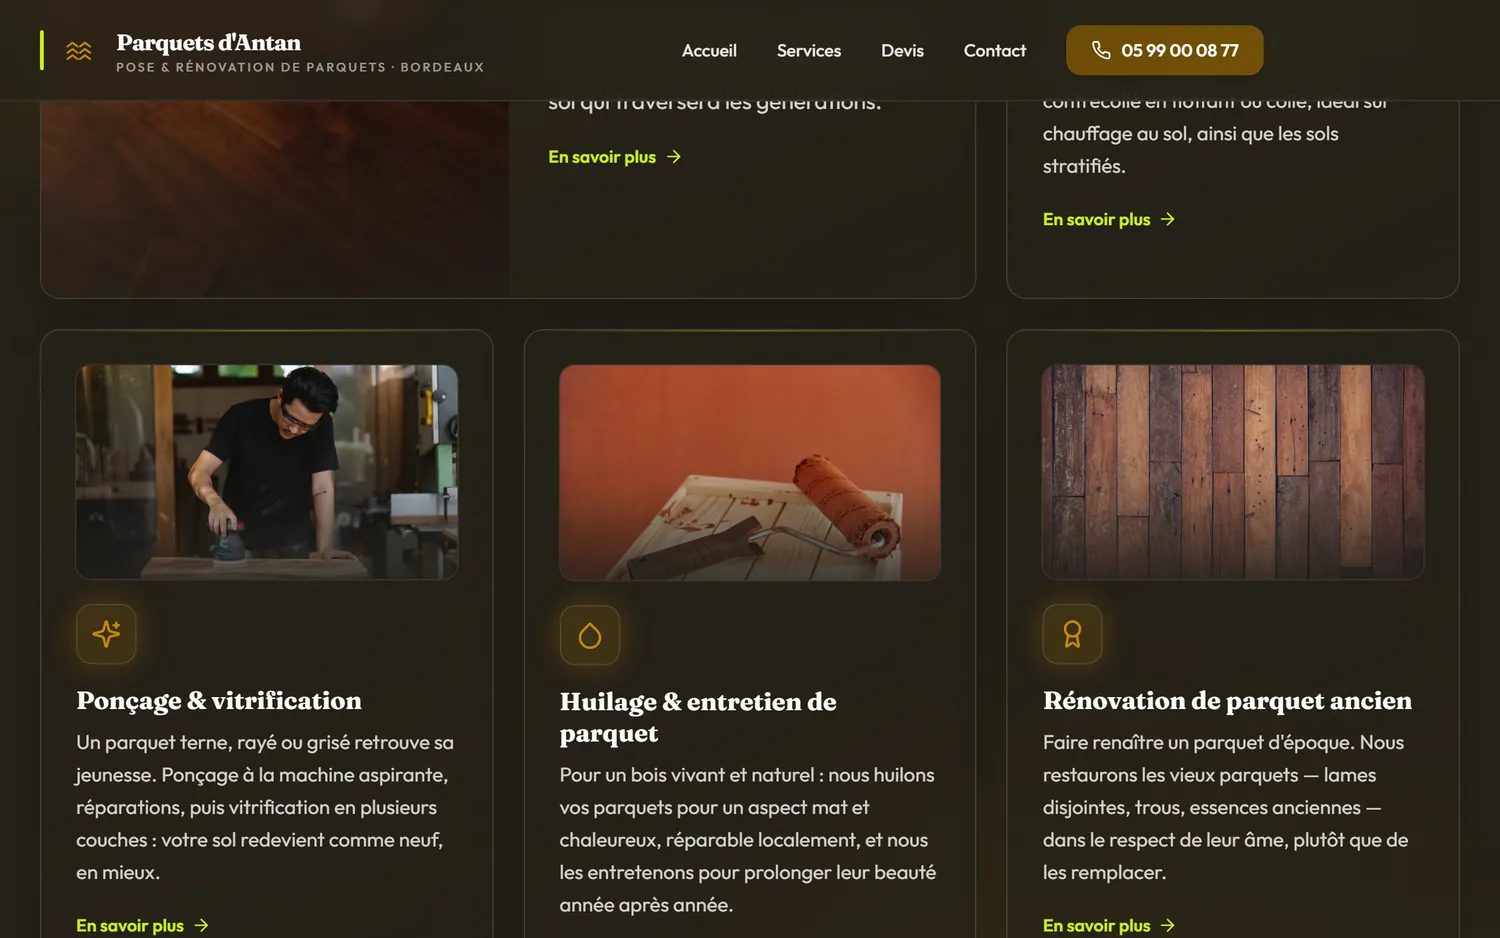Click arrow icon next to stratifiés En savoir plus

[1168, 219]
